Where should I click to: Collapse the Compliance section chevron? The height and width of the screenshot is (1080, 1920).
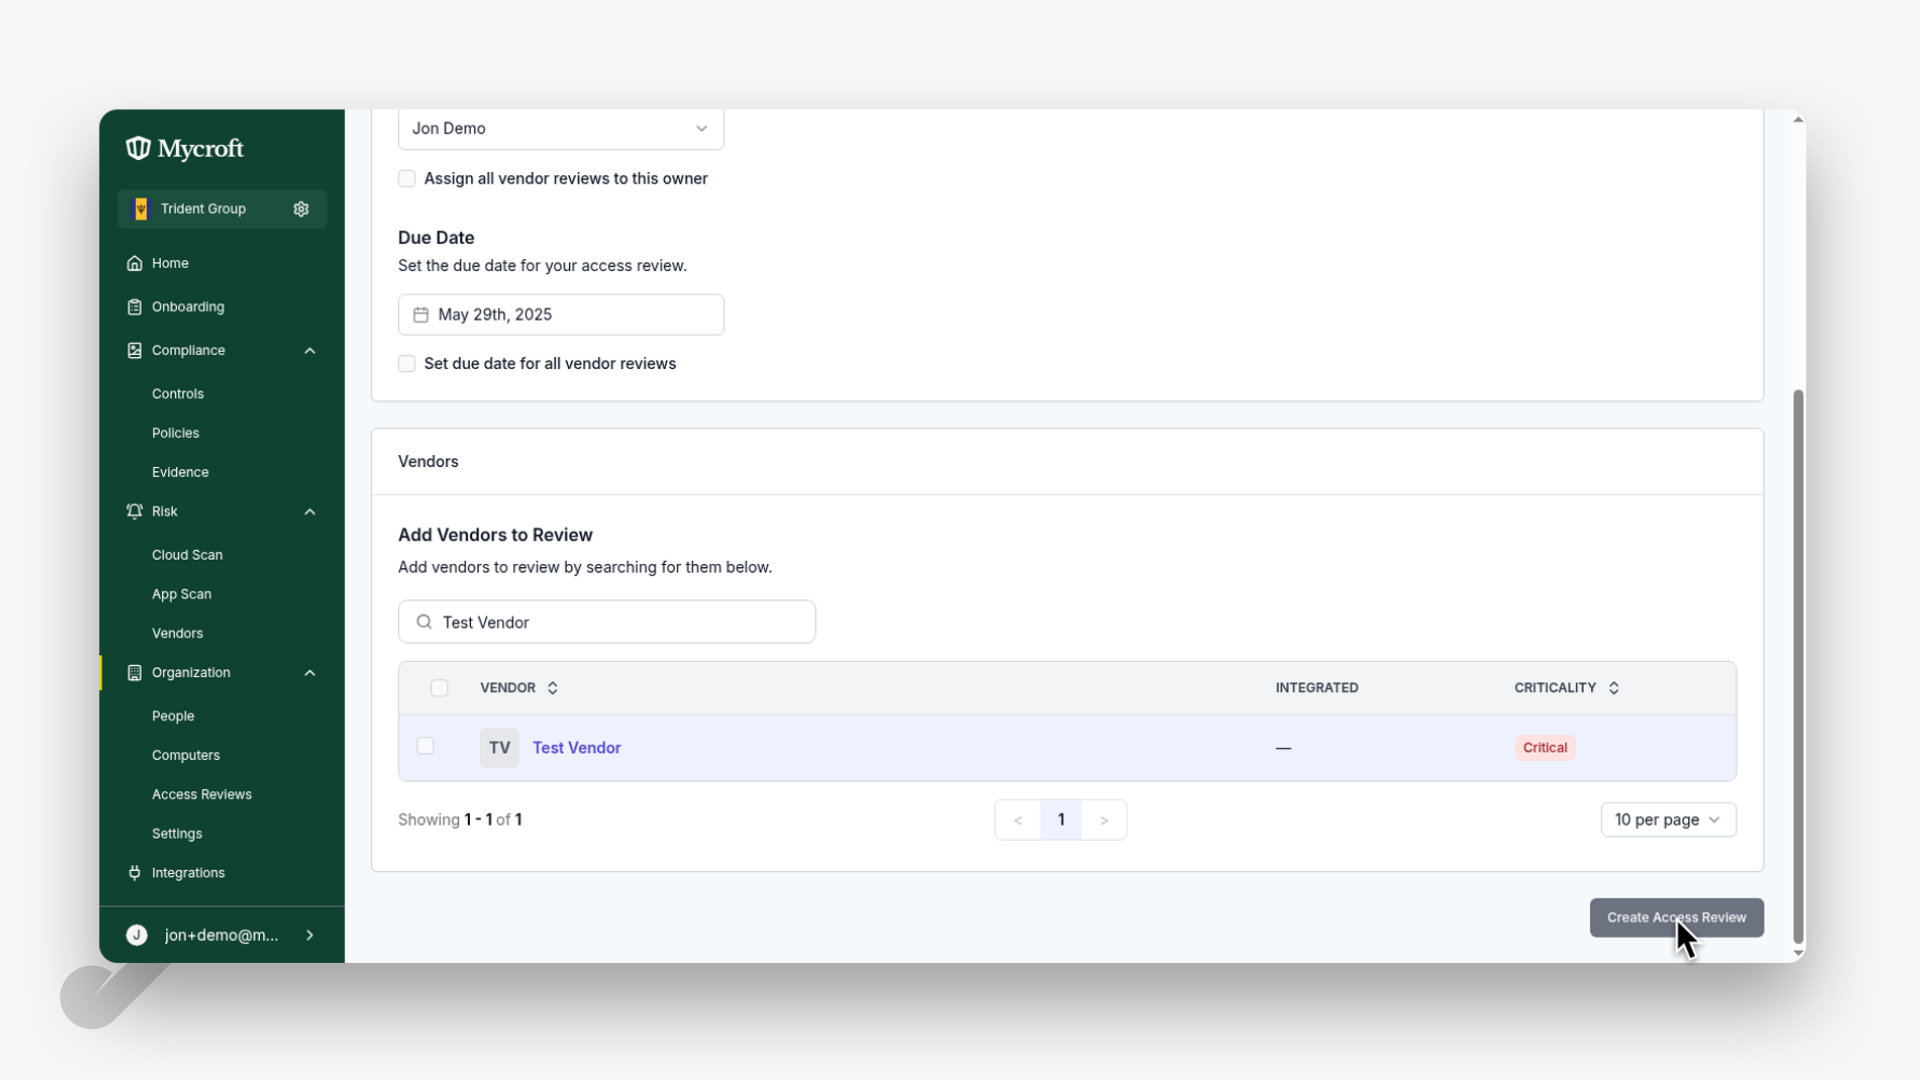(x=310, y=351)
